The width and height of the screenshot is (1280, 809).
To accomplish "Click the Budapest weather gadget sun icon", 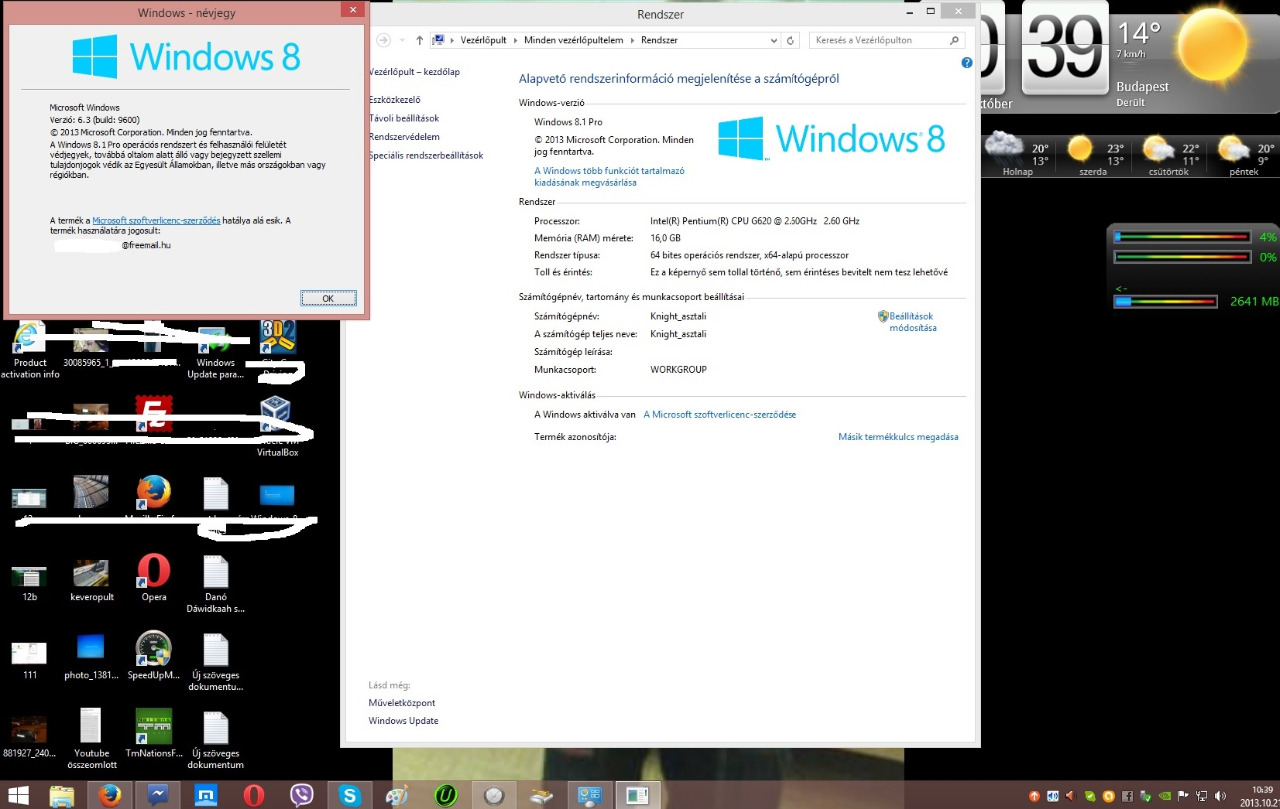I will [x=1215, y=46].
